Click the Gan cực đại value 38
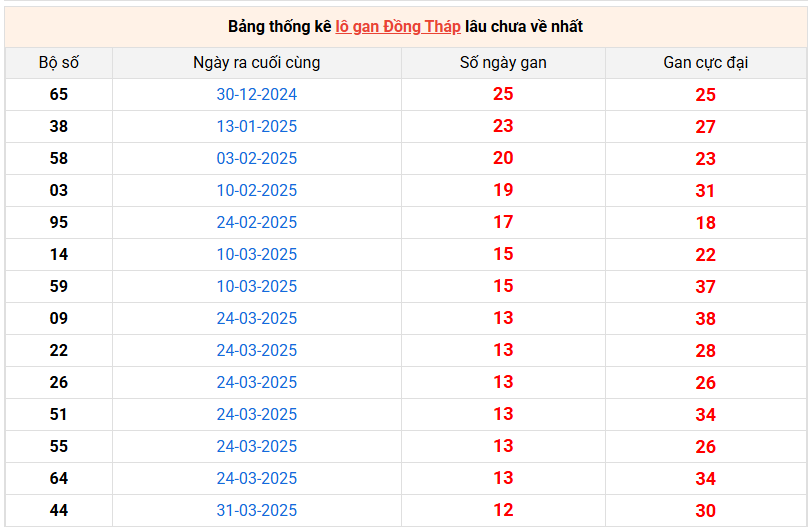Screen dimensions: 811x527 pyautogui.click(x=705, y=319)
